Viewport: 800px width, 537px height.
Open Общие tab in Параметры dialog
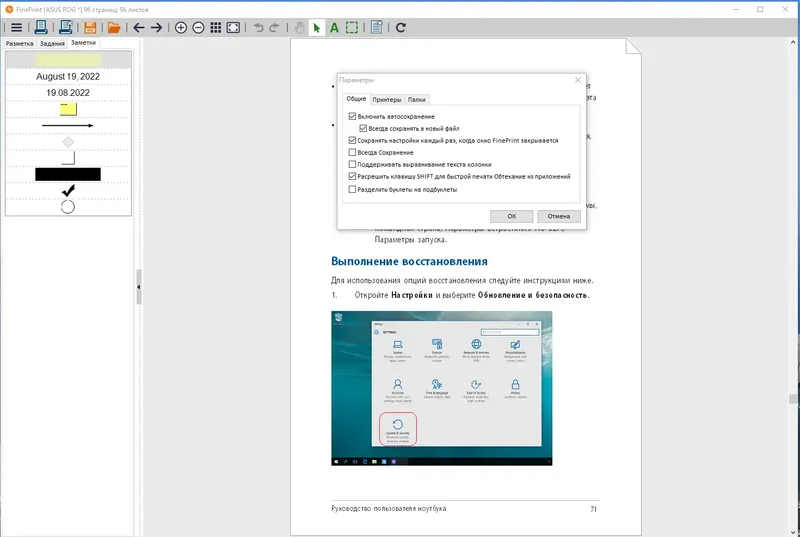point(356,99)
